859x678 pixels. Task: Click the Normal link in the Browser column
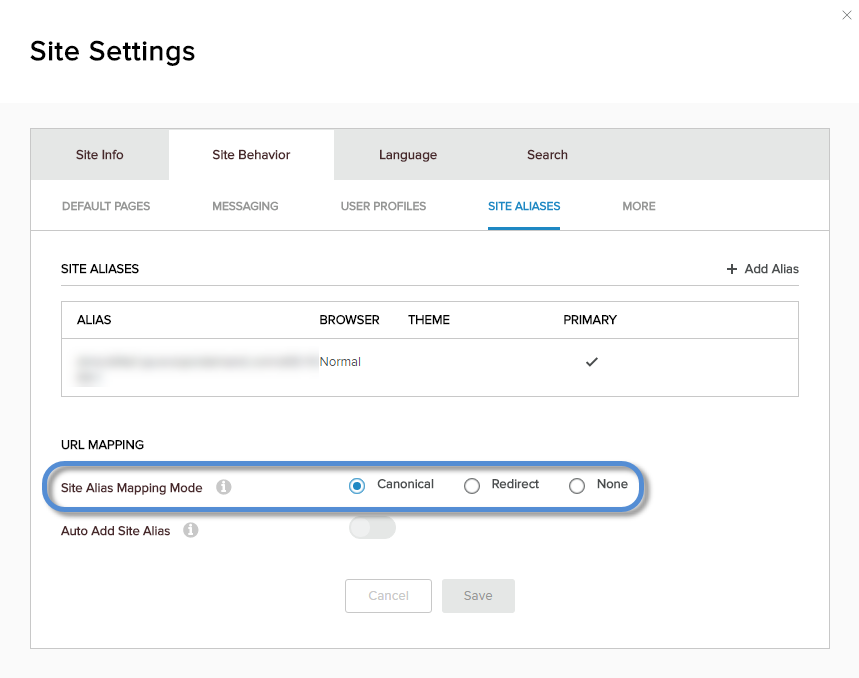pyautogui.click(x=340, y=362)
